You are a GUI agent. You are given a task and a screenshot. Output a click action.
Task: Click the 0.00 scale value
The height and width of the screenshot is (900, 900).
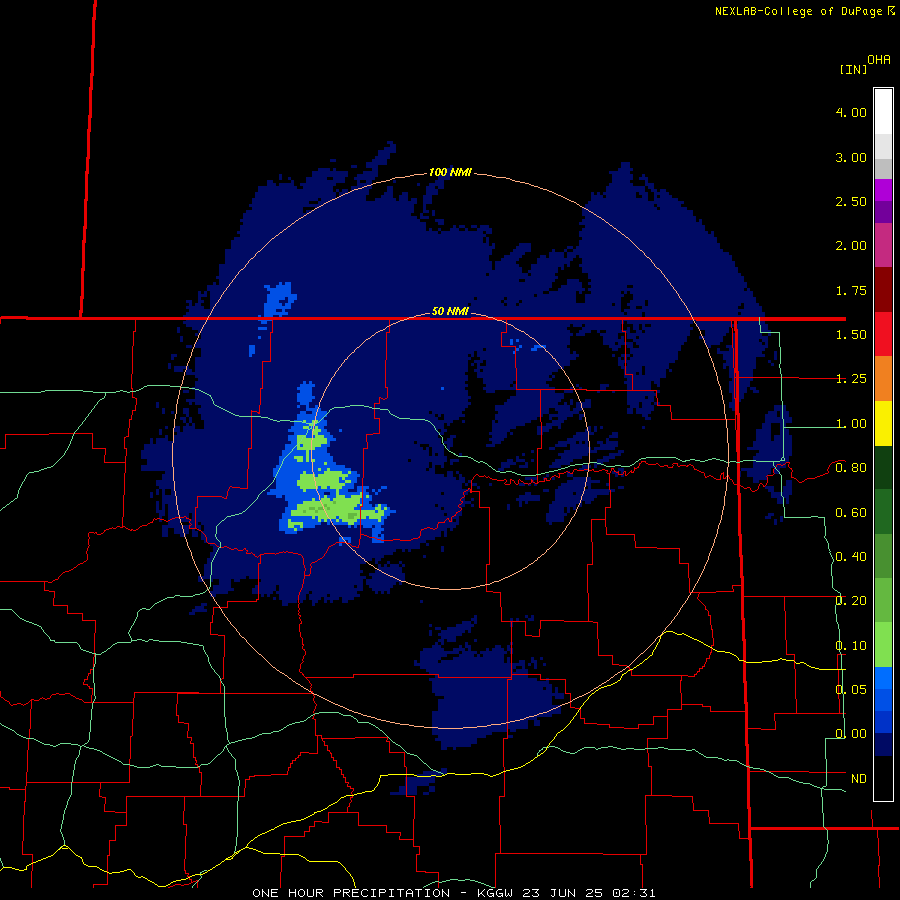pos(851,734)
